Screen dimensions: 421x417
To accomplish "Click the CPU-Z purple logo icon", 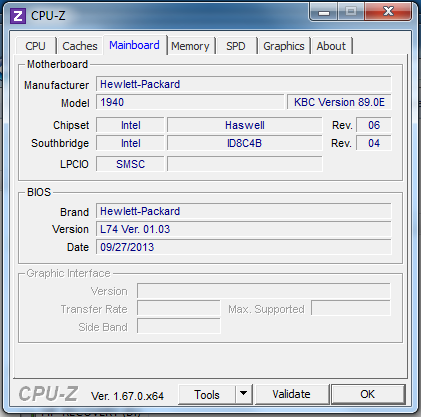I will tap(18, 16).
